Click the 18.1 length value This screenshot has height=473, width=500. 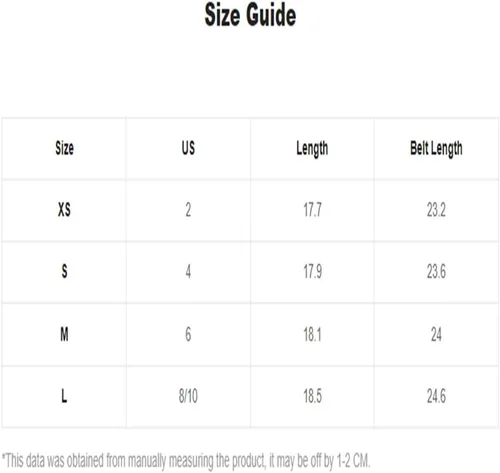click(312, 334)
